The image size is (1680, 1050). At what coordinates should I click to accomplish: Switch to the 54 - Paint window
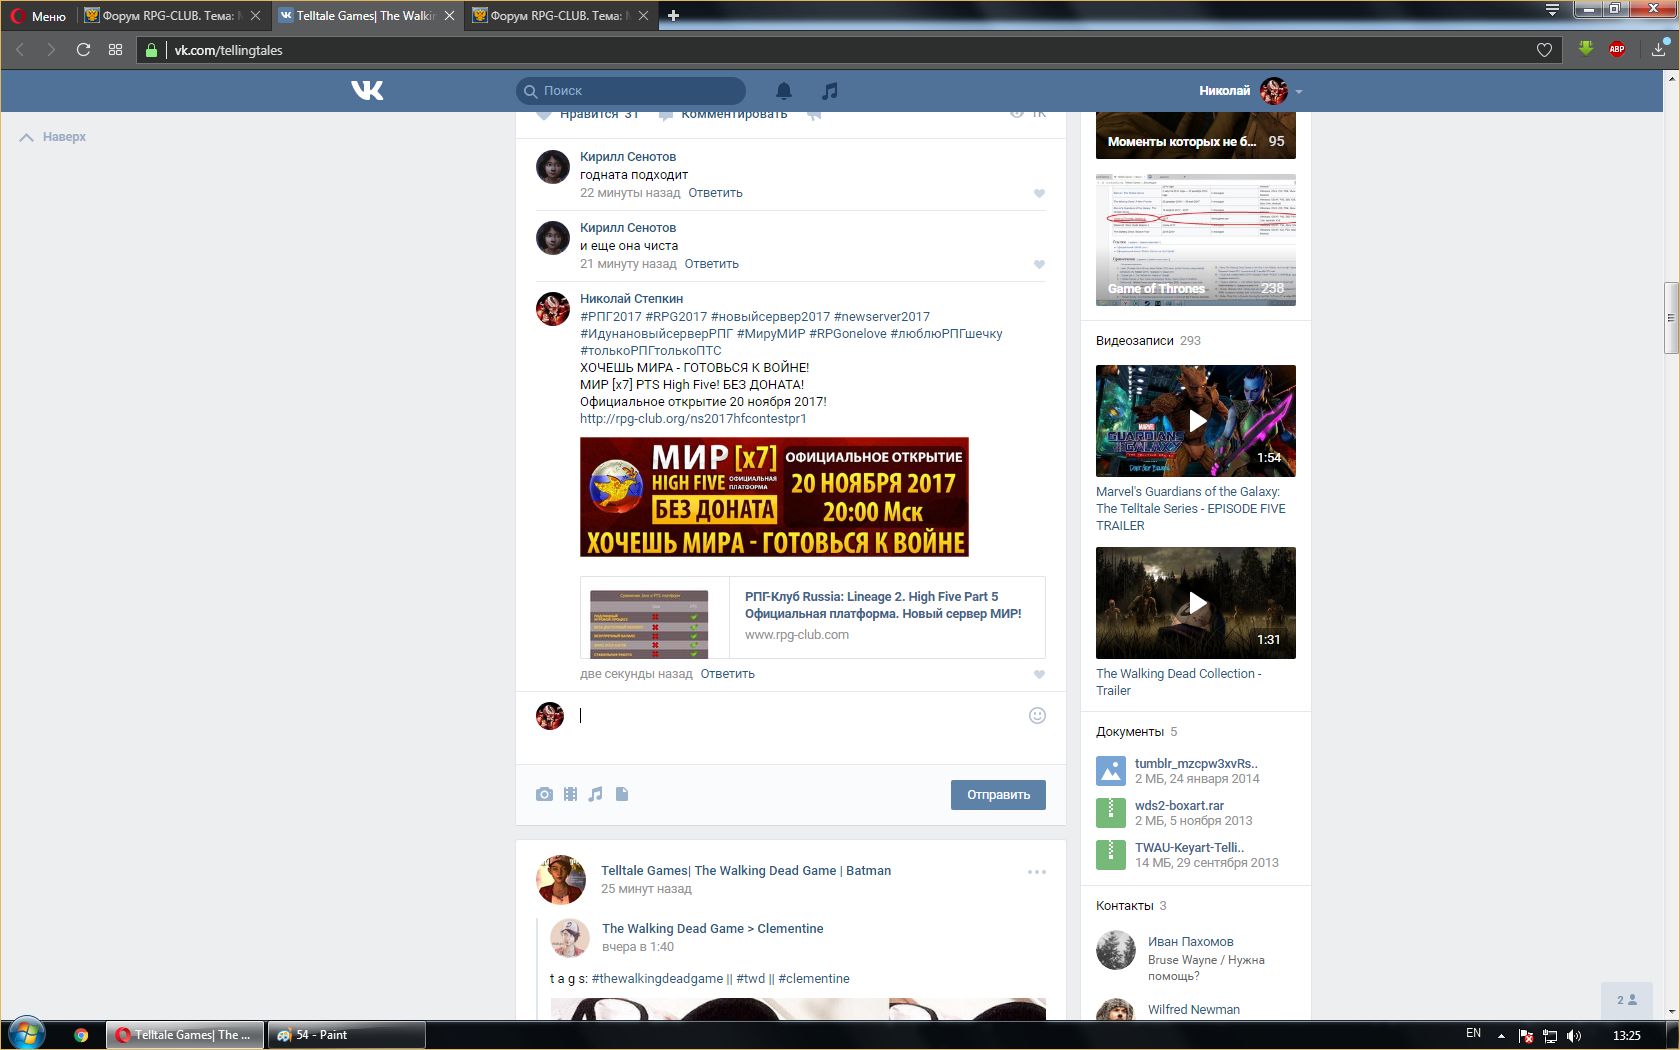pyautogui.click(x=346, y=1035)
